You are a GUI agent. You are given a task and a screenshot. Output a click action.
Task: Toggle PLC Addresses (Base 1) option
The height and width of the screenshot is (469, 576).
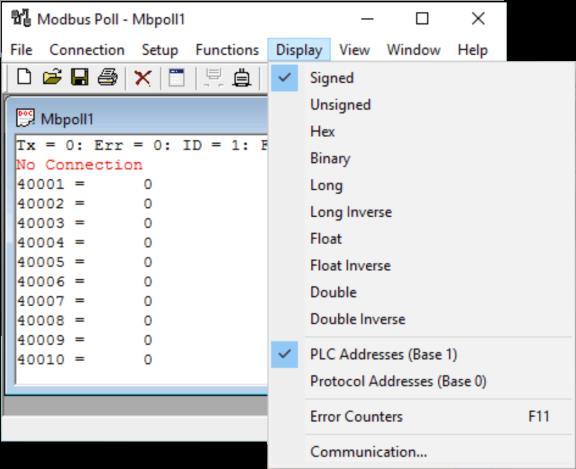(x=422, y=354)
